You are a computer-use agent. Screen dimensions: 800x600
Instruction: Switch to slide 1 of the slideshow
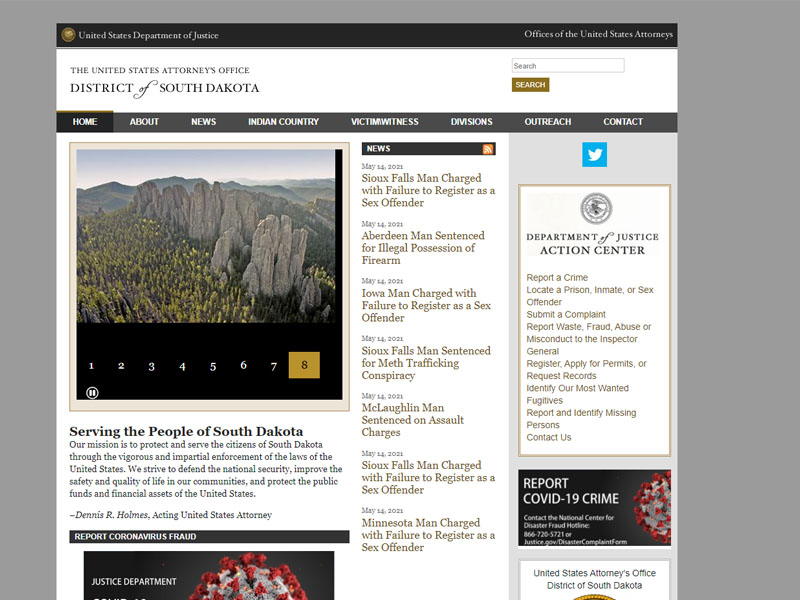point(92,366)
